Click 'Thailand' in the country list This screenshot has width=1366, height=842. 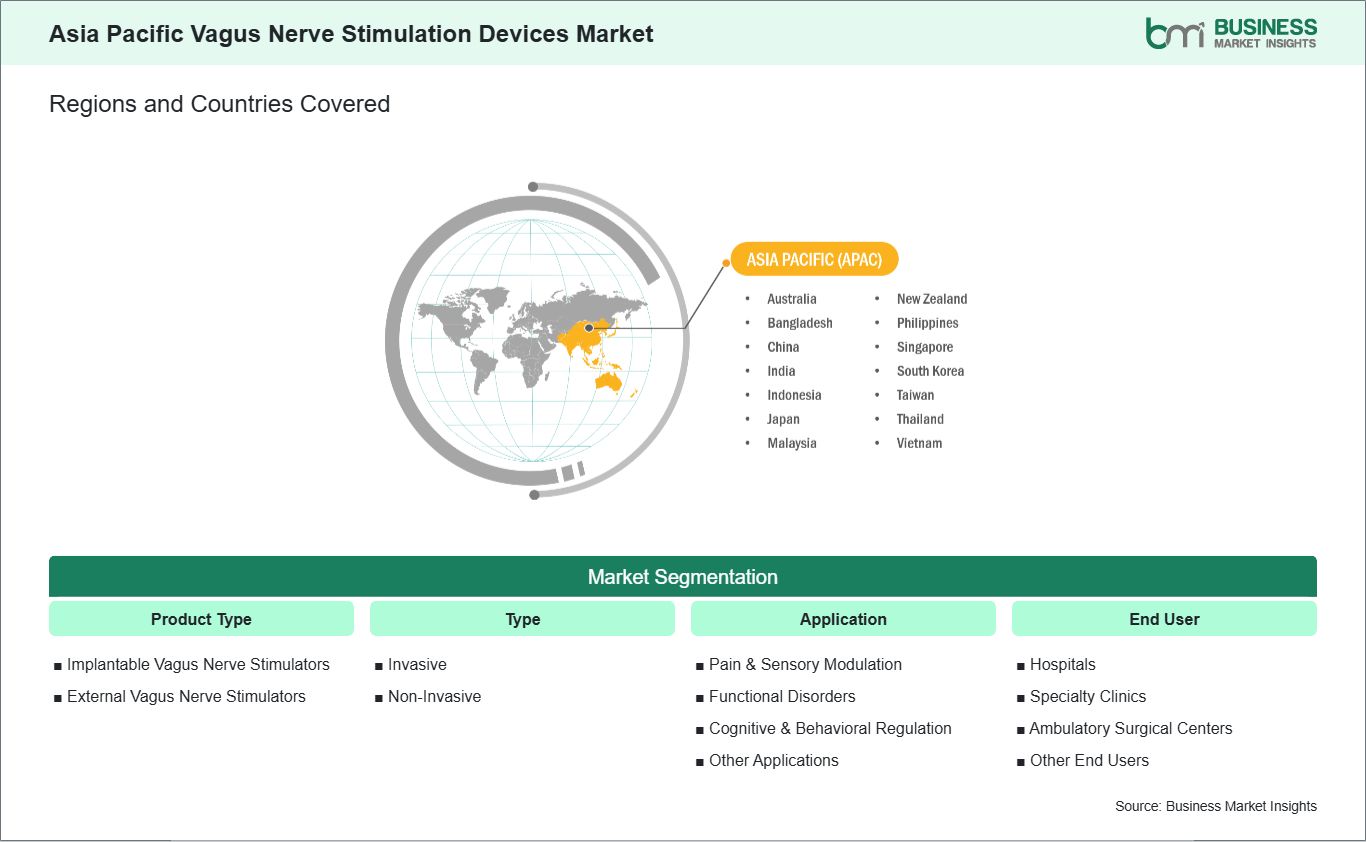click(x=920, y=419)
